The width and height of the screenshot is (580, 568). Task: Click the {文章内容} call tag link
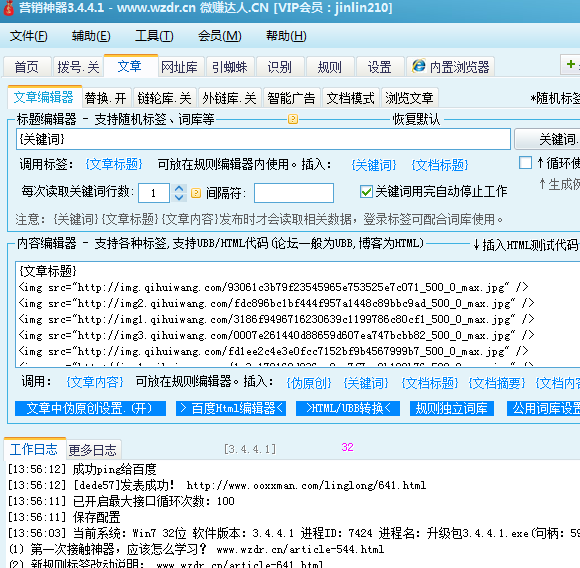[95, 382]
